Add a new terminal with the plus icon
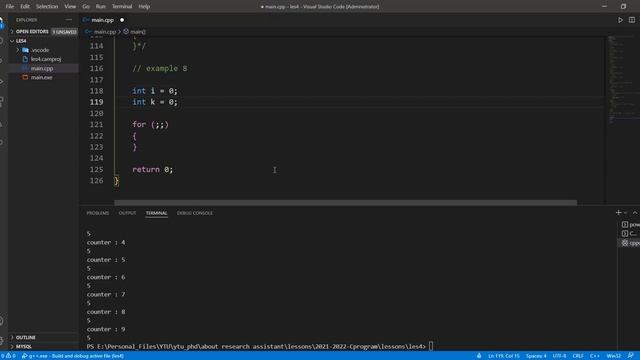Image resolution: width=640 pixels, height=360 pixels. [x=618, y=213]
